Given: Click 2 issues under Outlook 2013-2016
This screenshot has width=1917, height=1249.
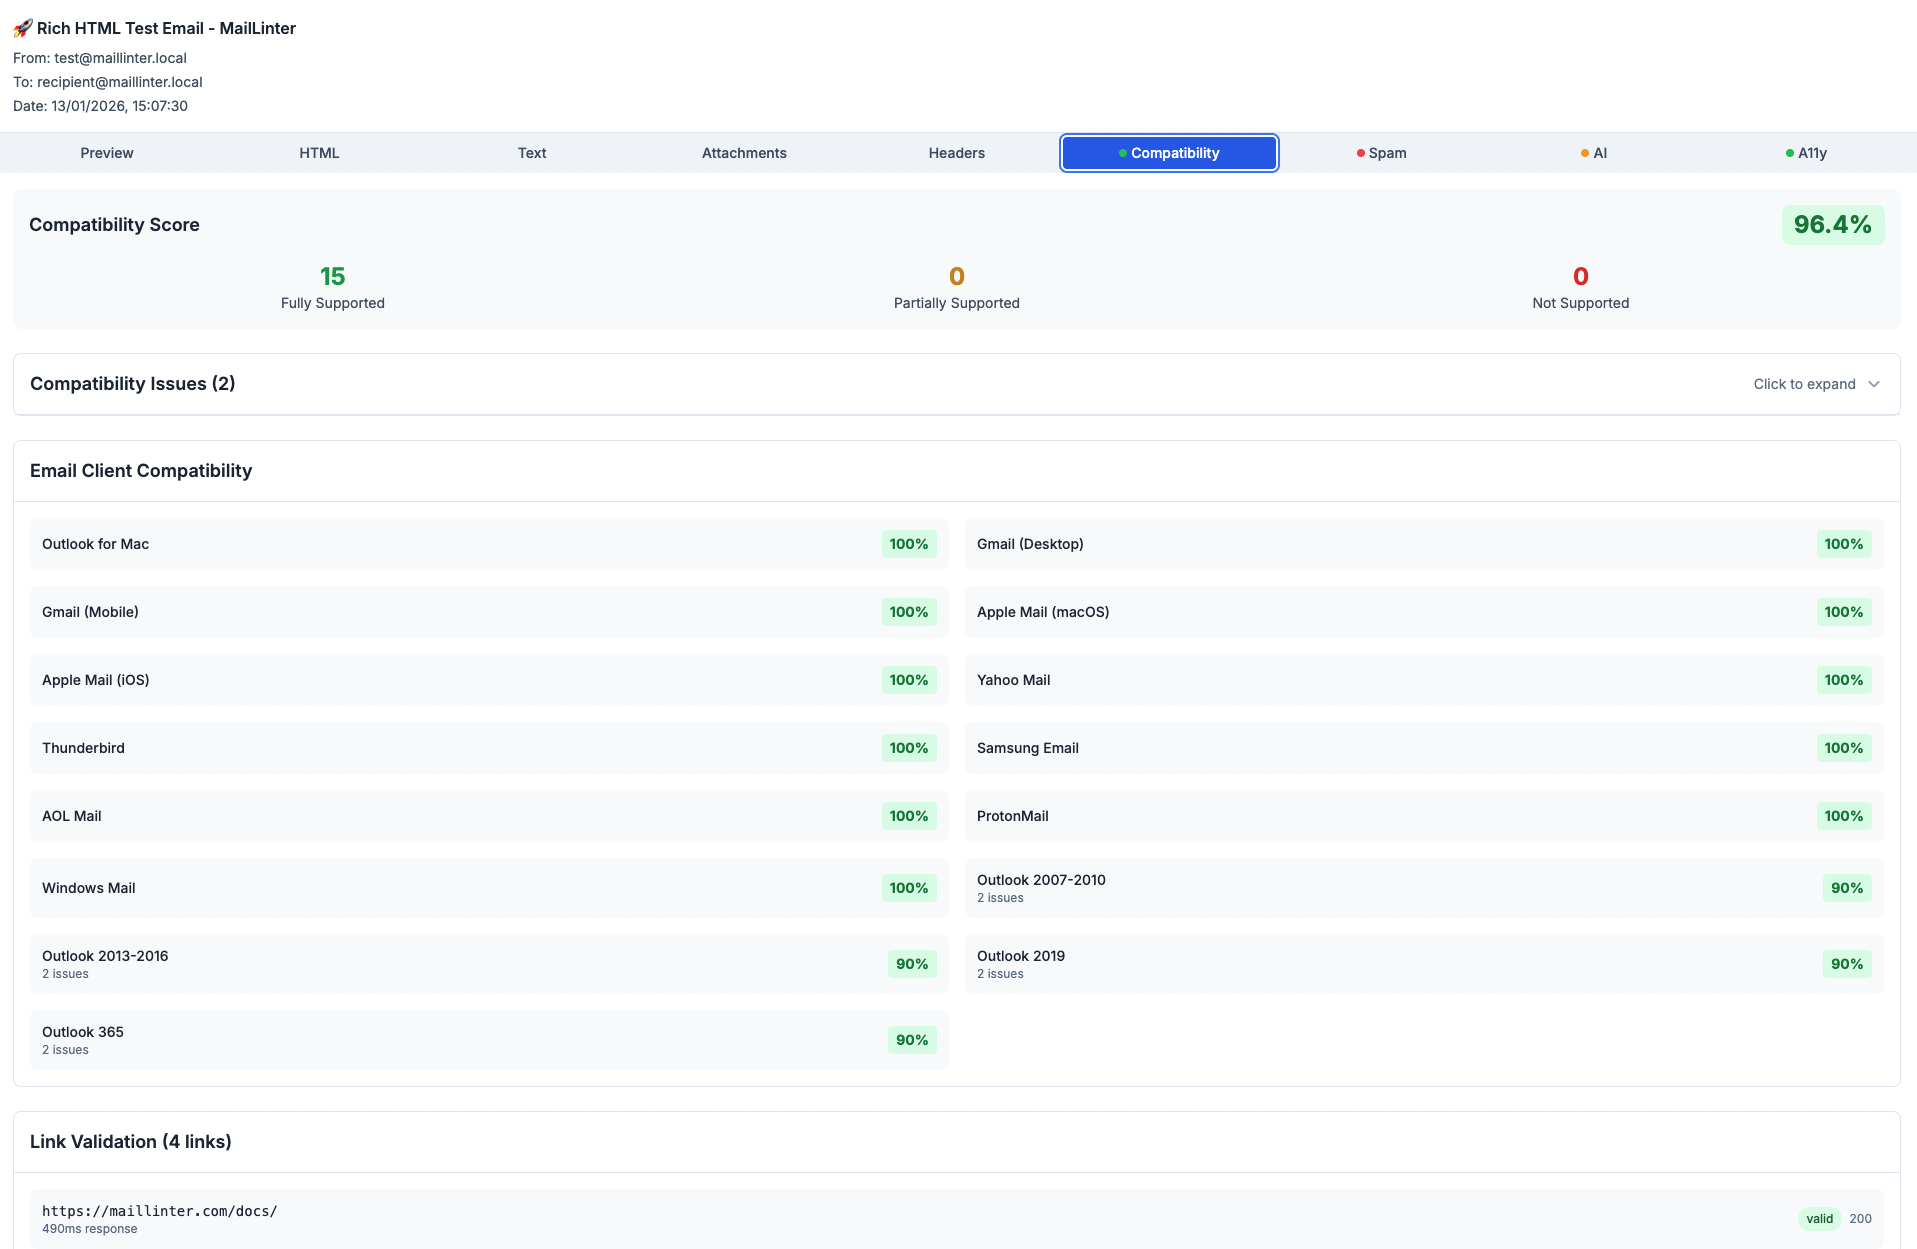Looking at the screenshot, I should coord(65,973).
